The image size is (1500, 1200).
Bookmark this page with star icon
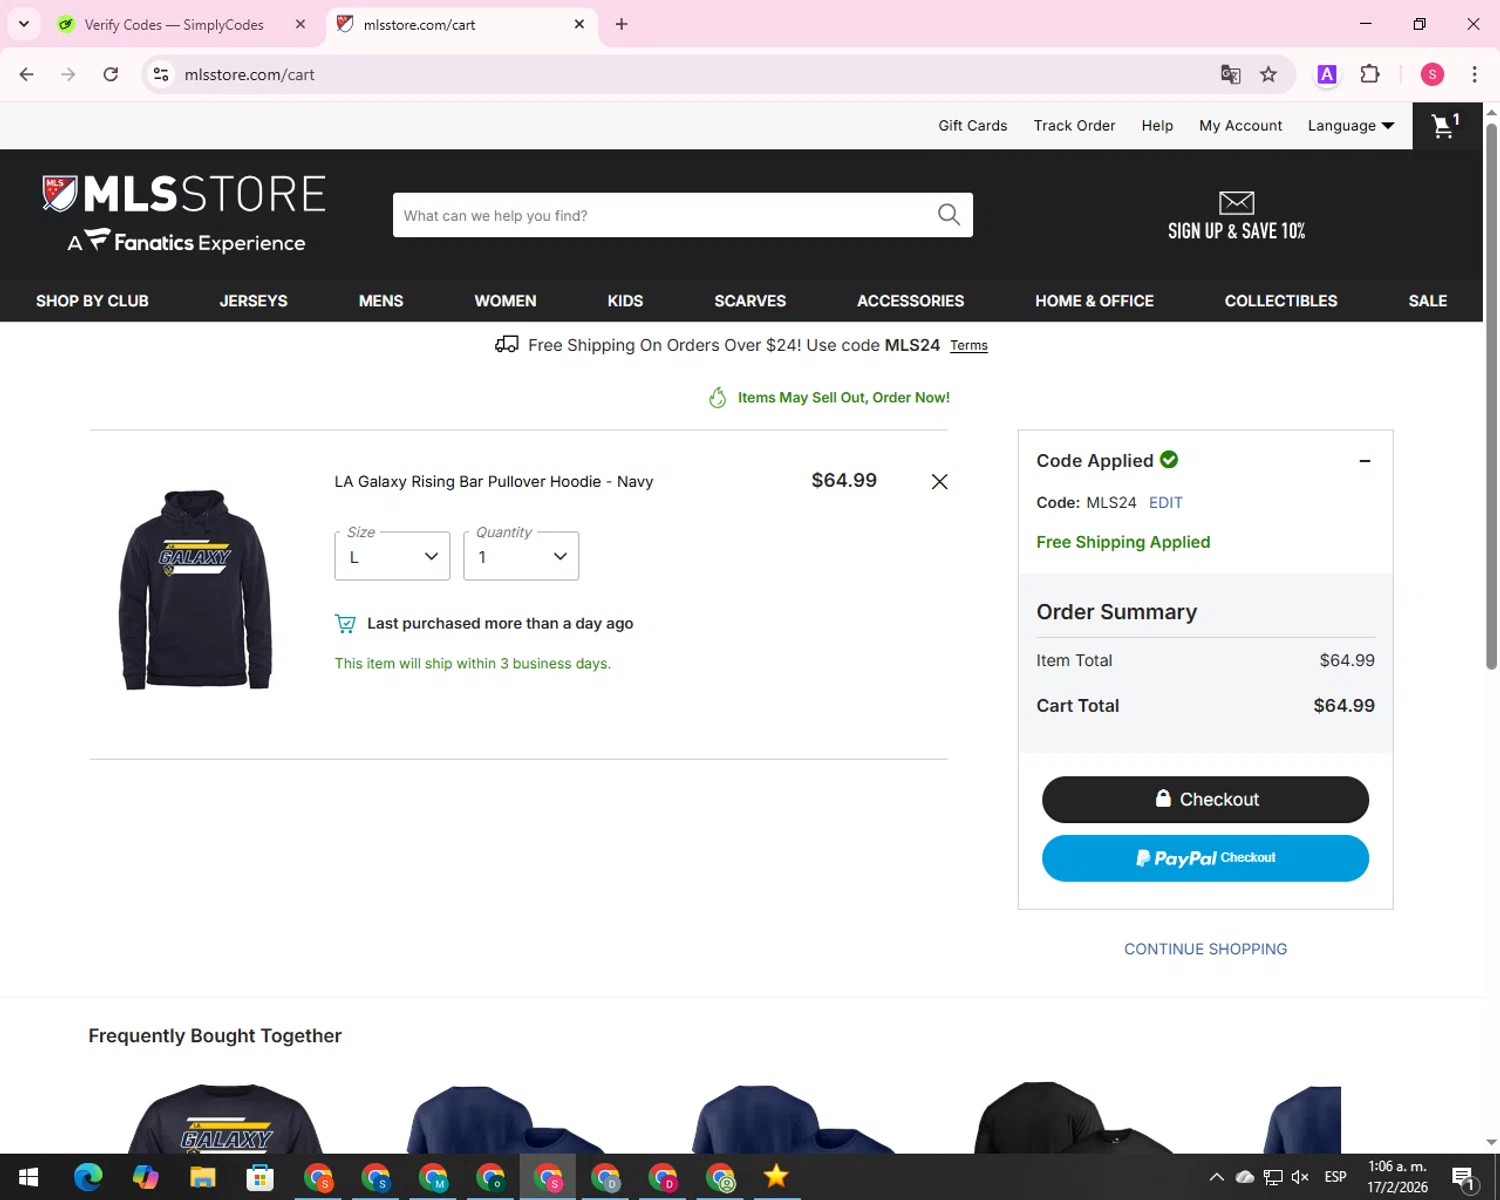pyautogui.click(x=1268, y=74)
